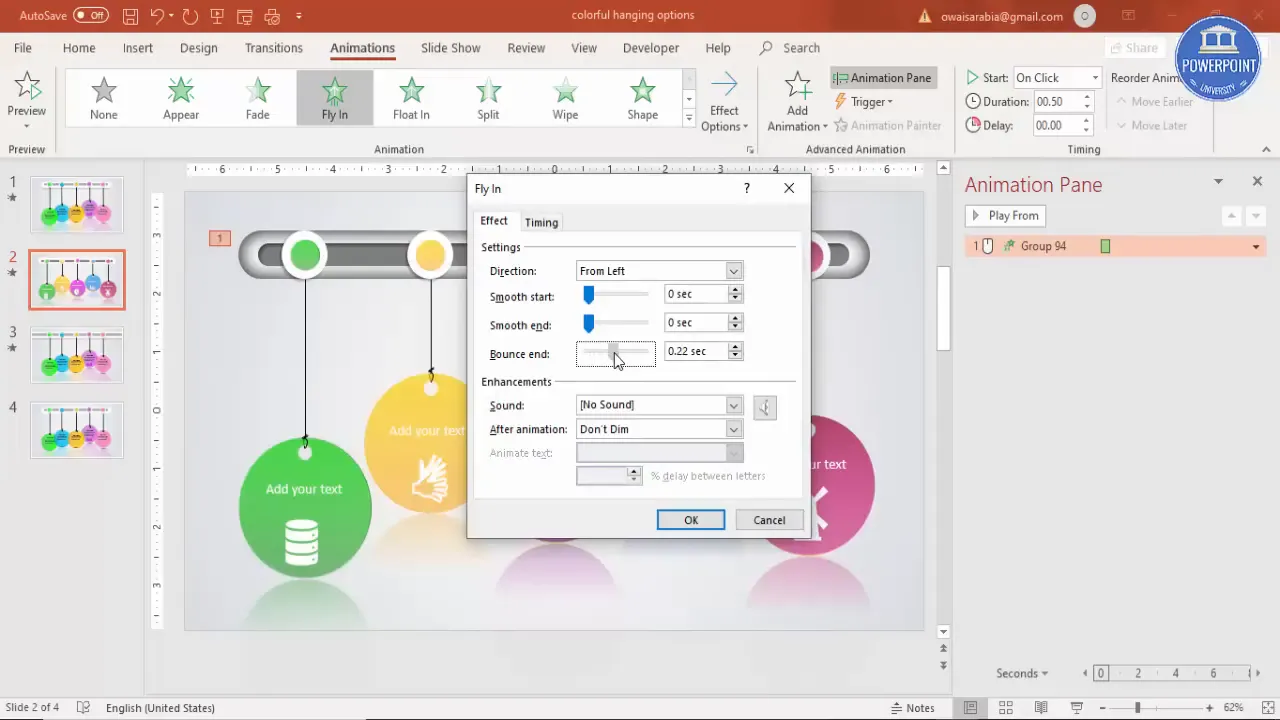Open the Effect Options dropdown
Screen dimensions: 1280x720
725,102
